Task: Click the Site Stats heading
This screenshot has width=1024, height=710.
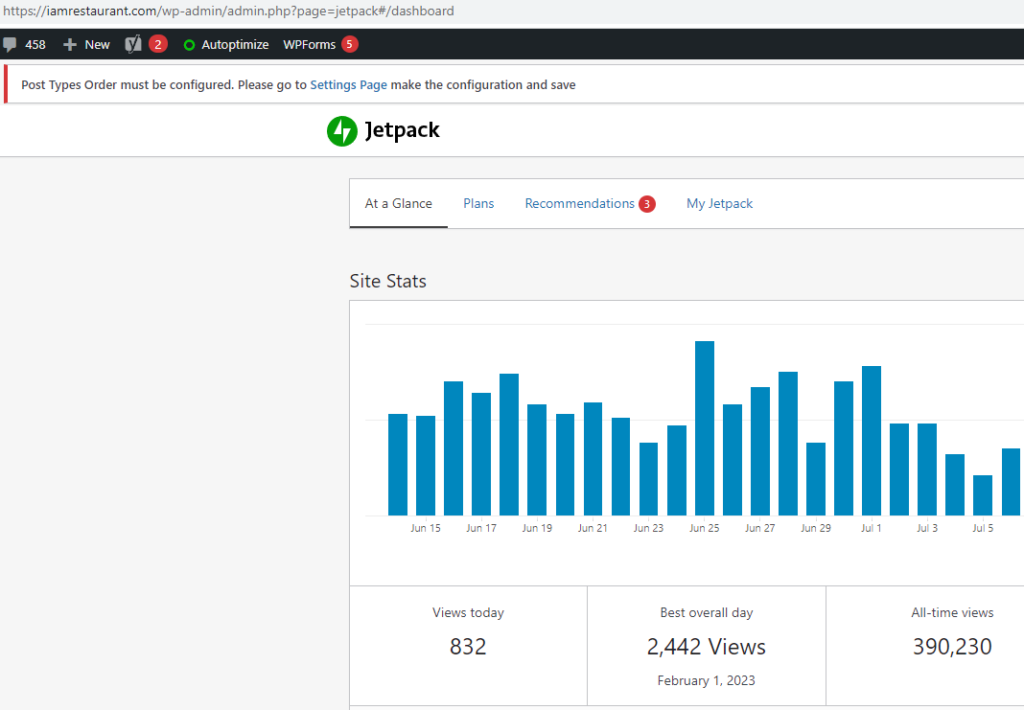Action: click(388, 281)
